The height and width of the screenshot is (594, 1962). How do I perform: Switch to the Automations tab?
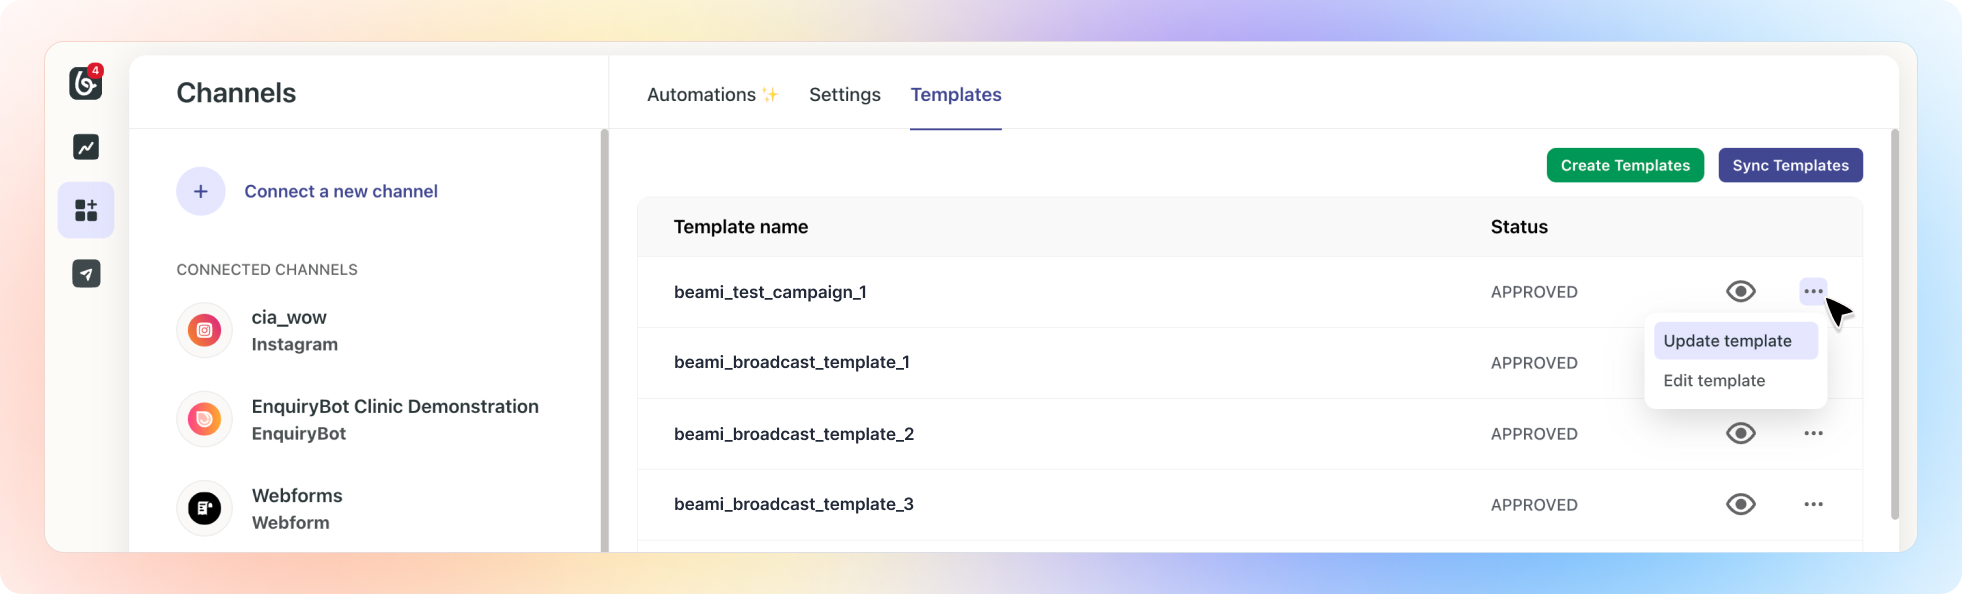(702, 95)
